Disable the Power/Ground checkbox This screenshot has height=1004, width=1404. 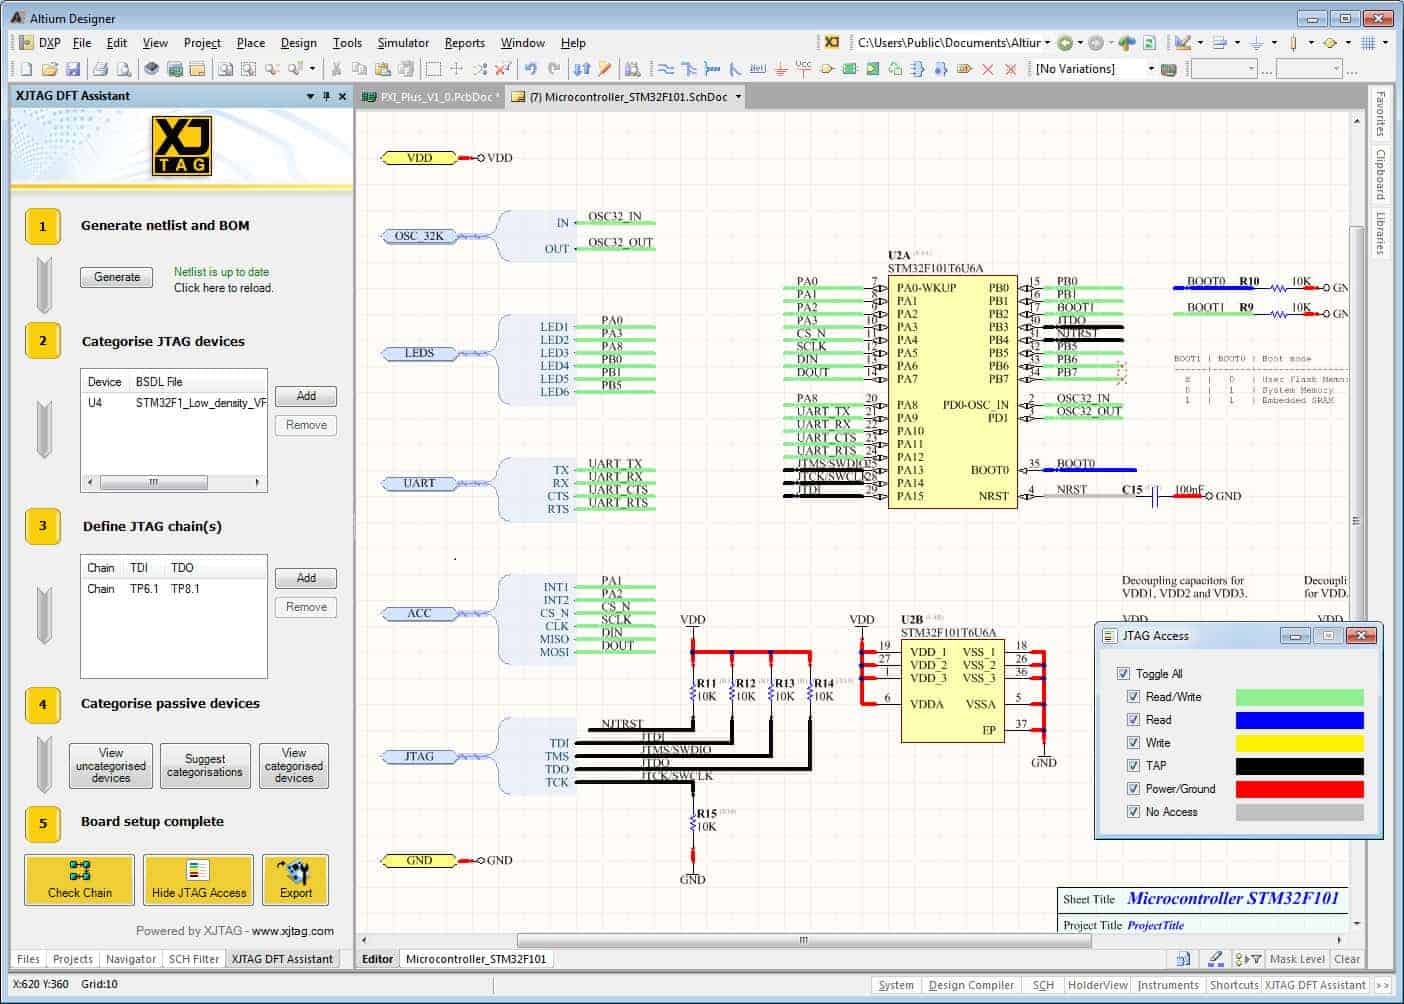(x=1133, y=789)
